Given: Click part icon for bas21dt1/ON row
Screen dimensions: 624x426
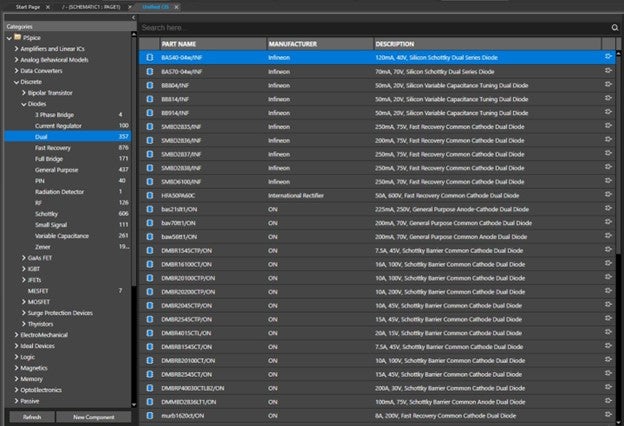Looking at the screenshot, I should pyautogui.click(x=150, y=209).
